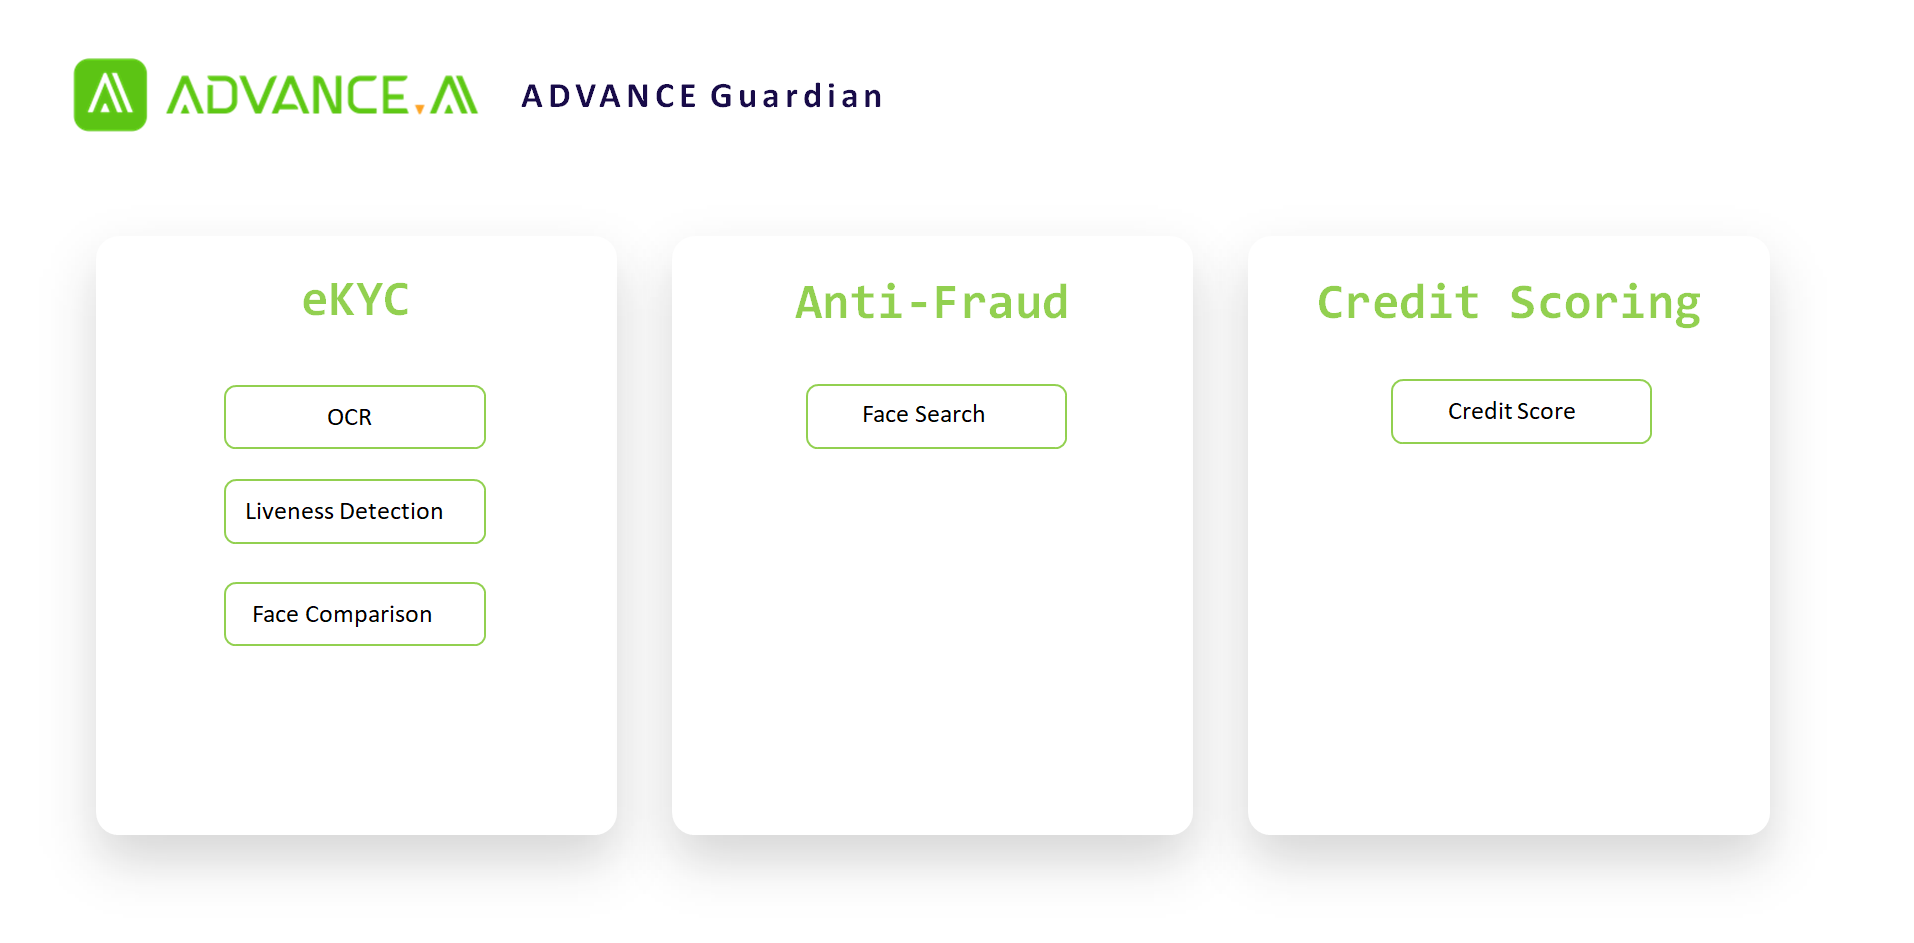Click the word Scoring in the card heading
This screenshot has width=1914, height=943.
pos(1604,303)
